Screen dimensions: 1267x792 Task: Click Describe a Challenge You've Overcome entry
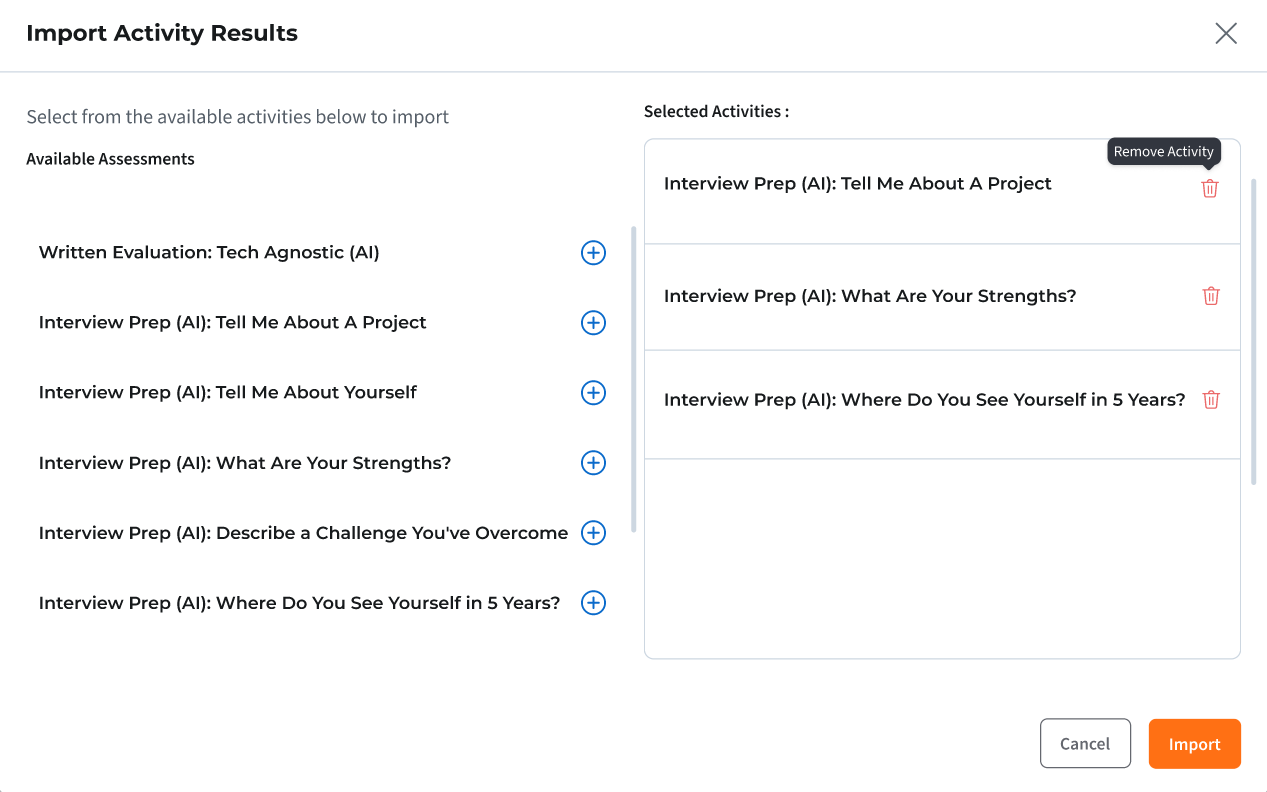[x=303, y=533]
